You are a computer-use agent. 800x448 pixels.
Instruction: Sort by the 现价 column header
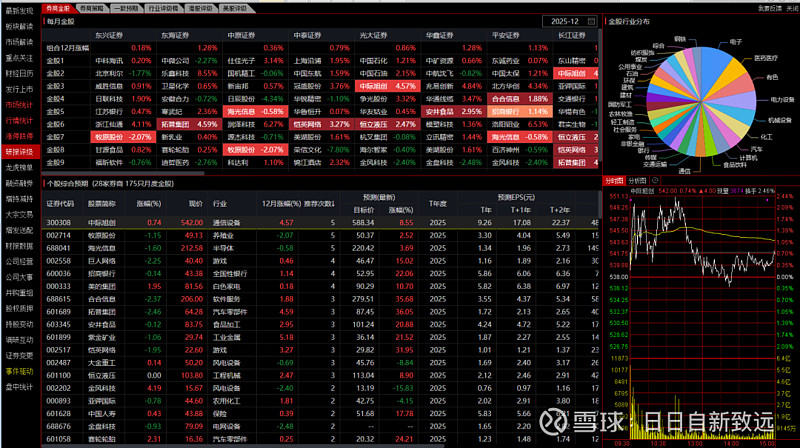pos(196,204)
